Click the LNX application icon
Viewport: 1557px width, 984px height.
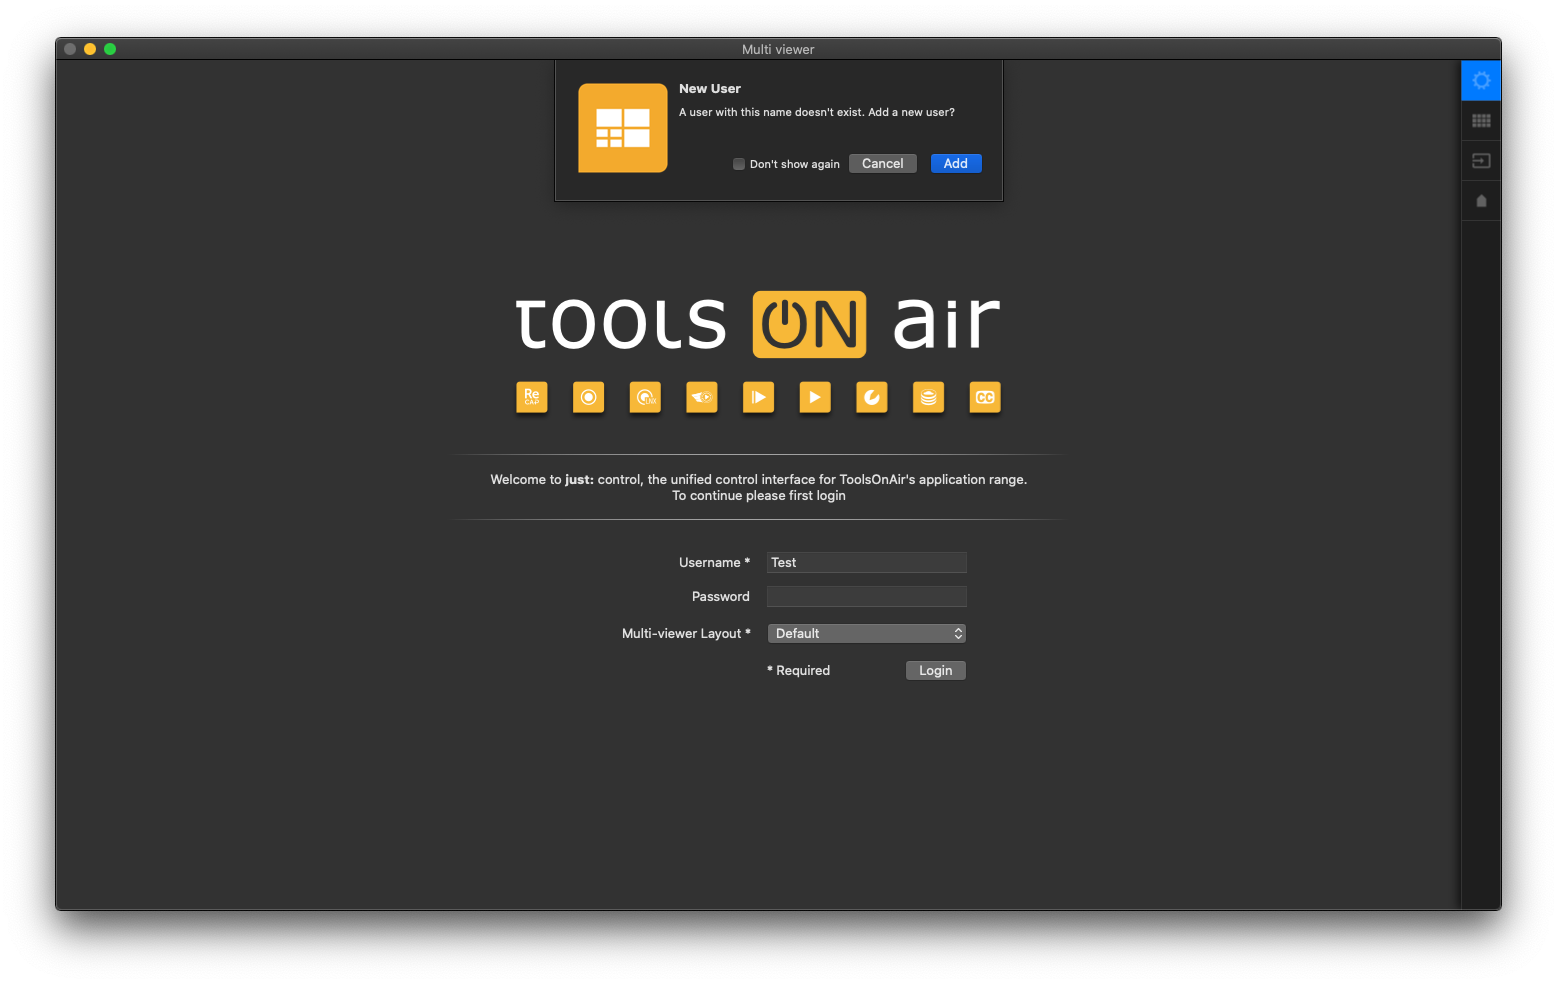(x=645, y=397)
